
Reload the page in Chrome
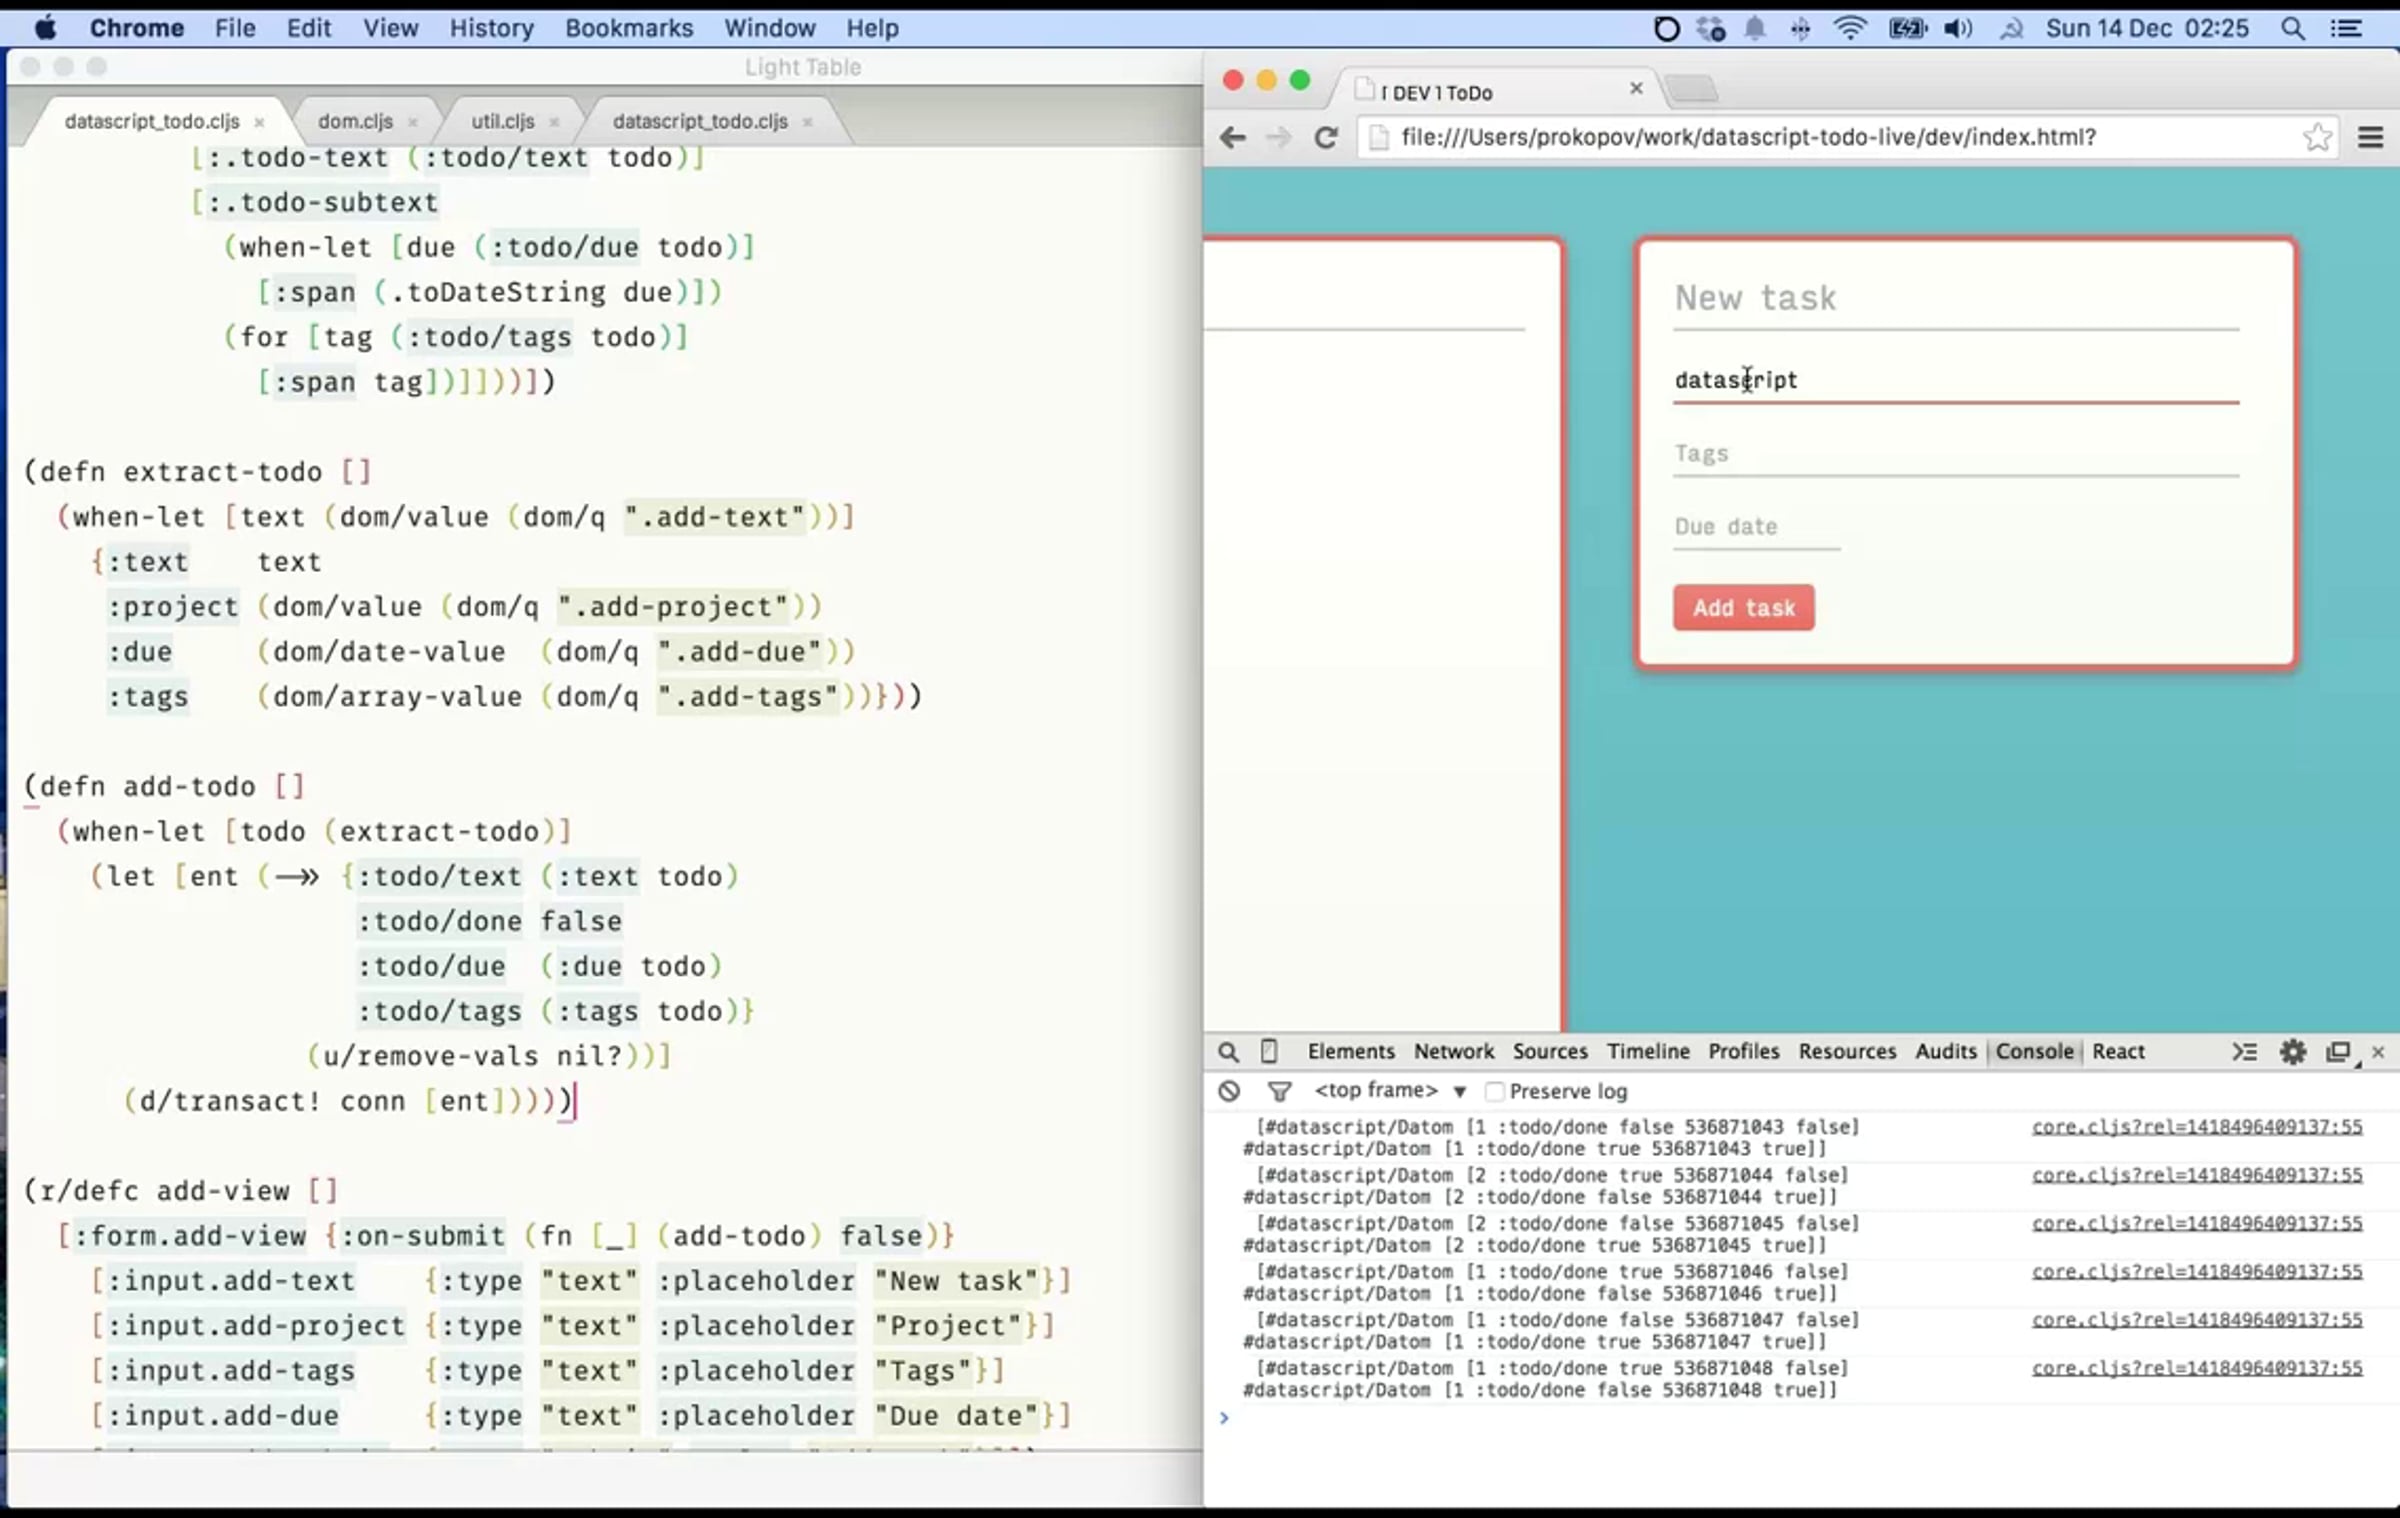(x=1326, y=137)
